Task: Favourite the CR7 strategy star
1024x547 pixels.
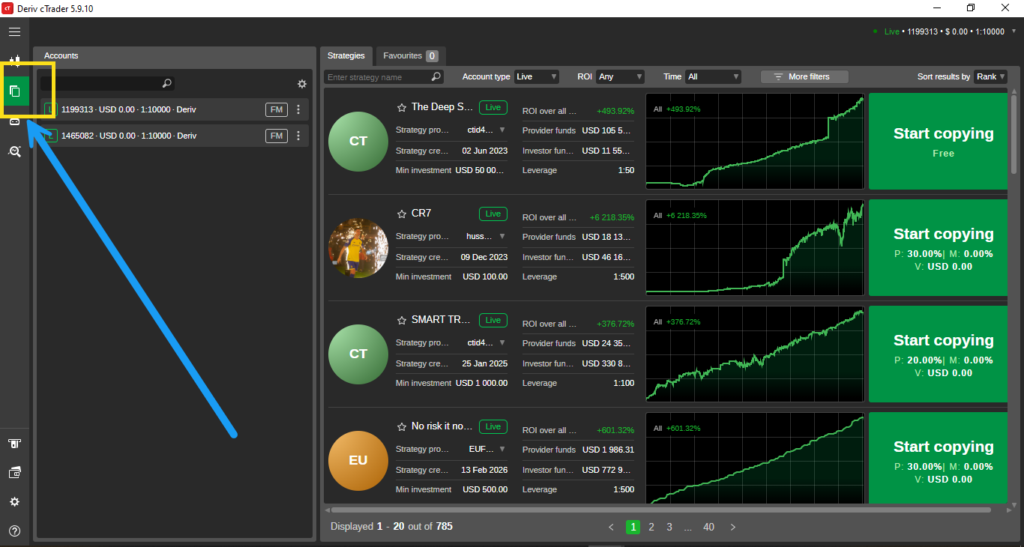Action: (402, 213)
